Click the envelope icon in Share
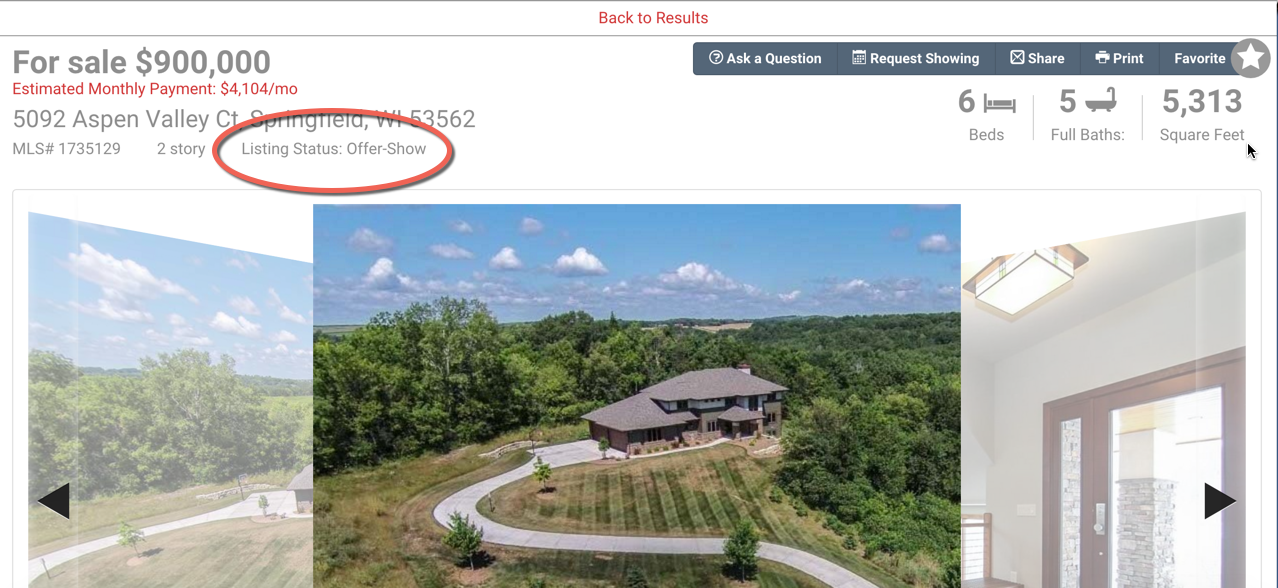The image size is (1278, 588). 1017,58
